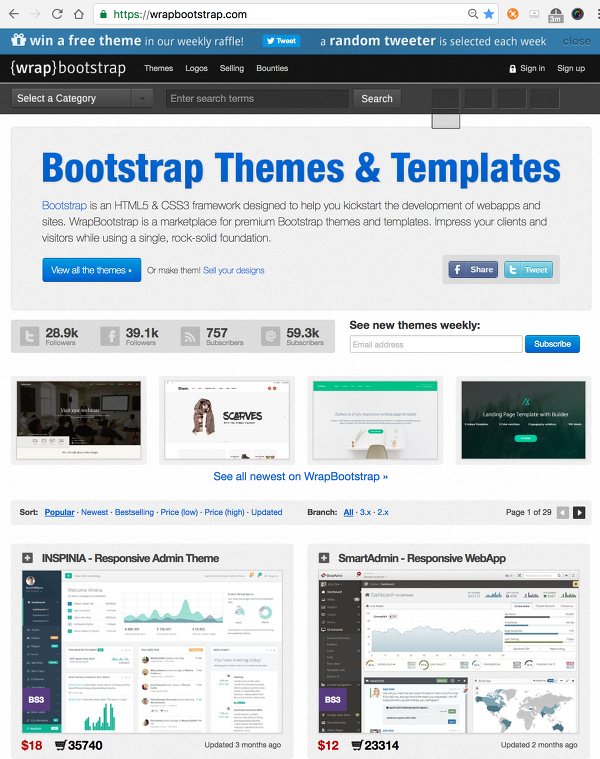
Task: Click the Tweet button in raffle banner
Action: point(281,41)
